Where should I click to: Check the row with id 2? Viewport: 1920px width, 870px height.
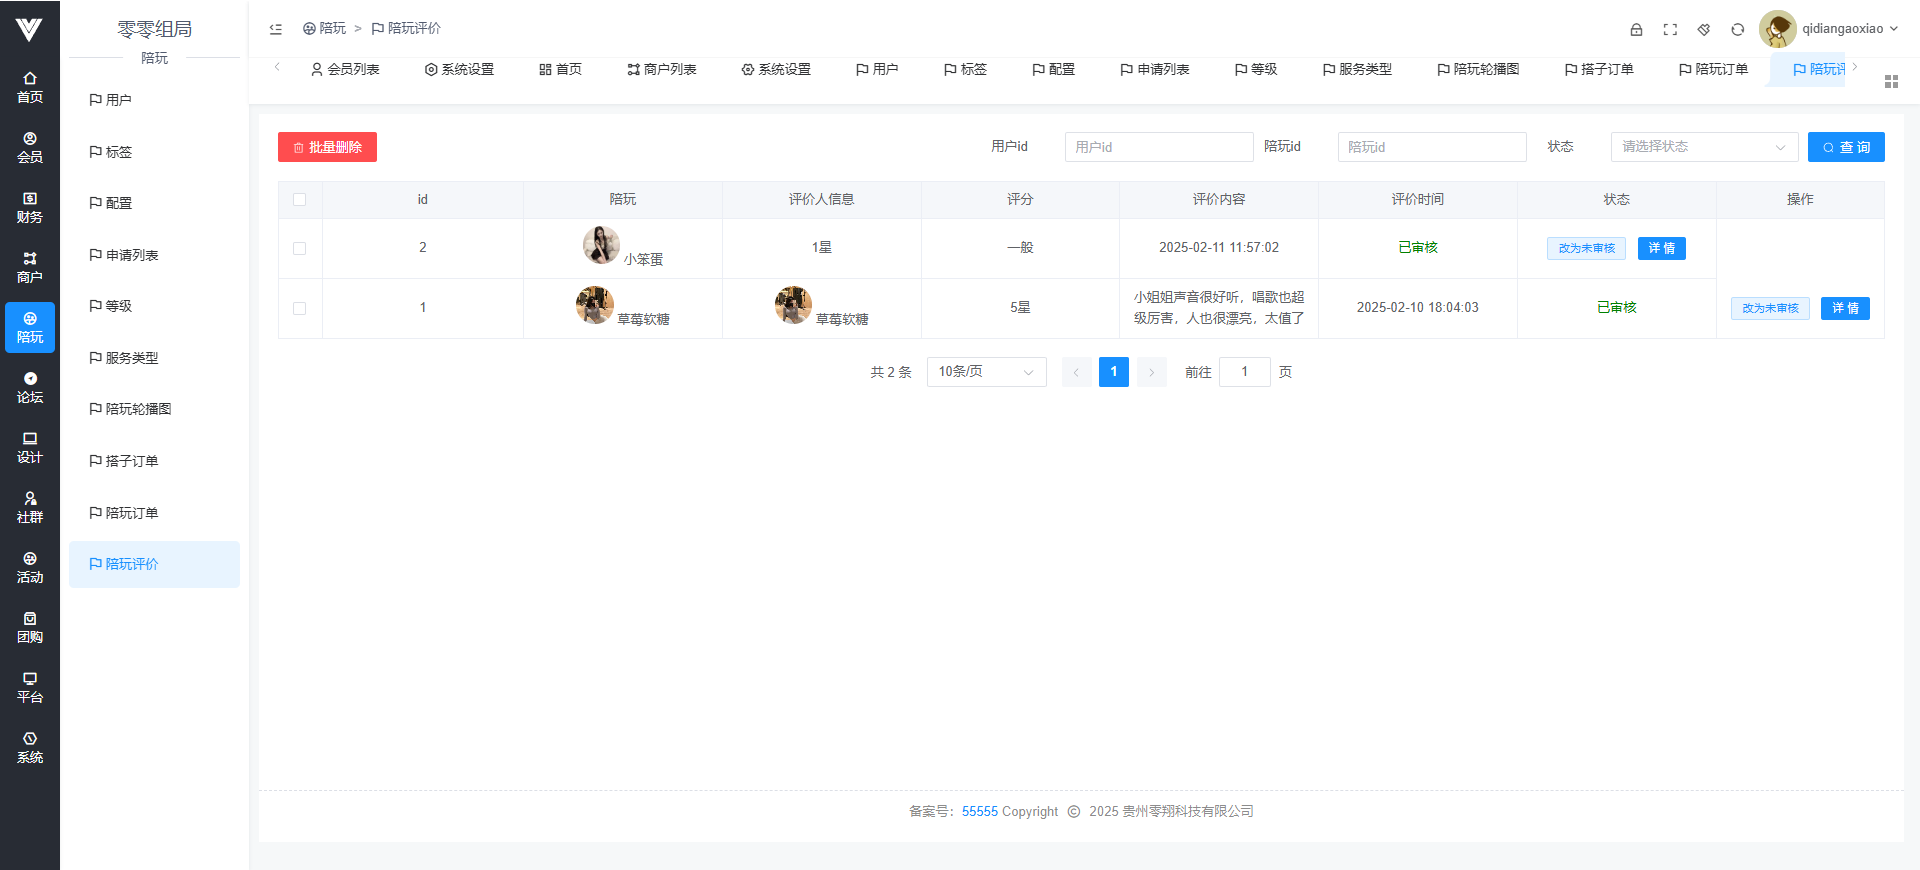point(300,248)
